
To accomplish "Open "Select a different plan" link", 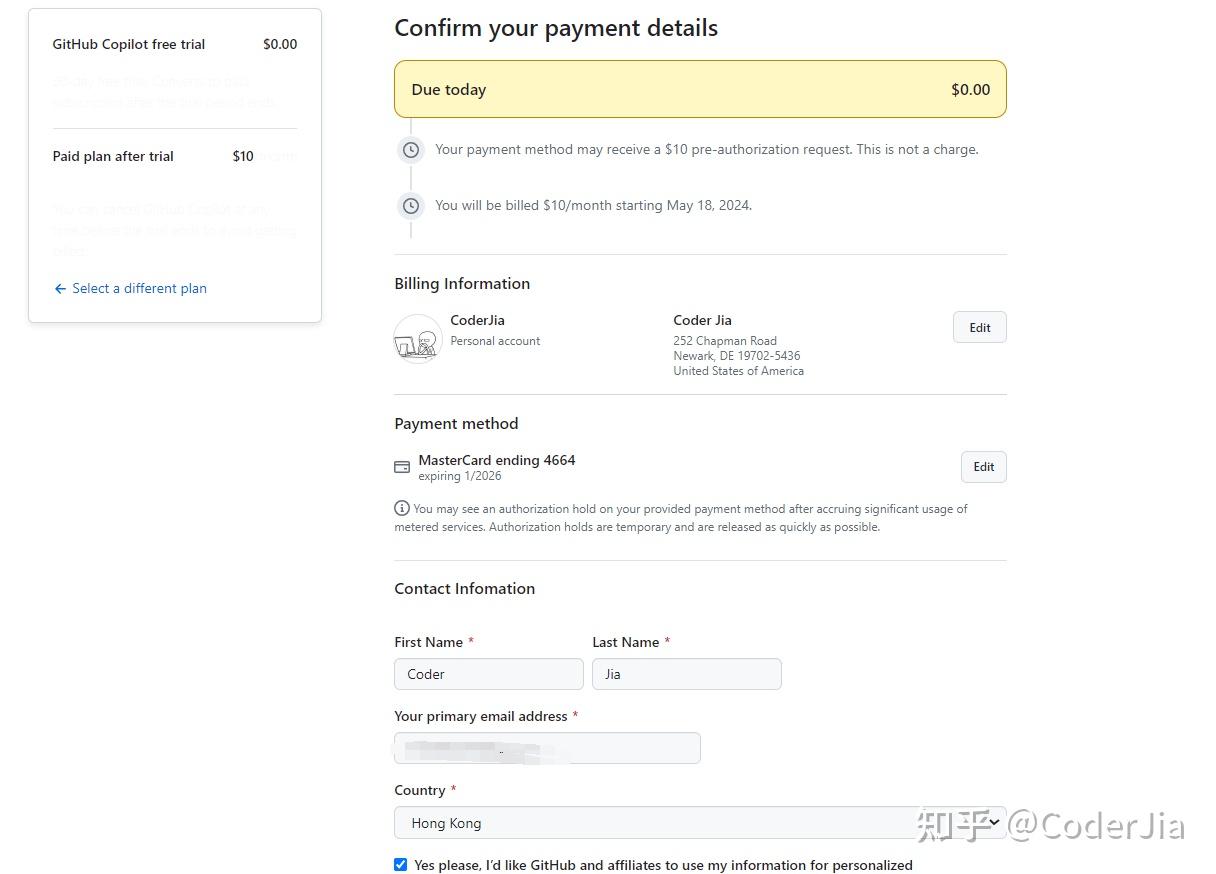I will (139, 288).
